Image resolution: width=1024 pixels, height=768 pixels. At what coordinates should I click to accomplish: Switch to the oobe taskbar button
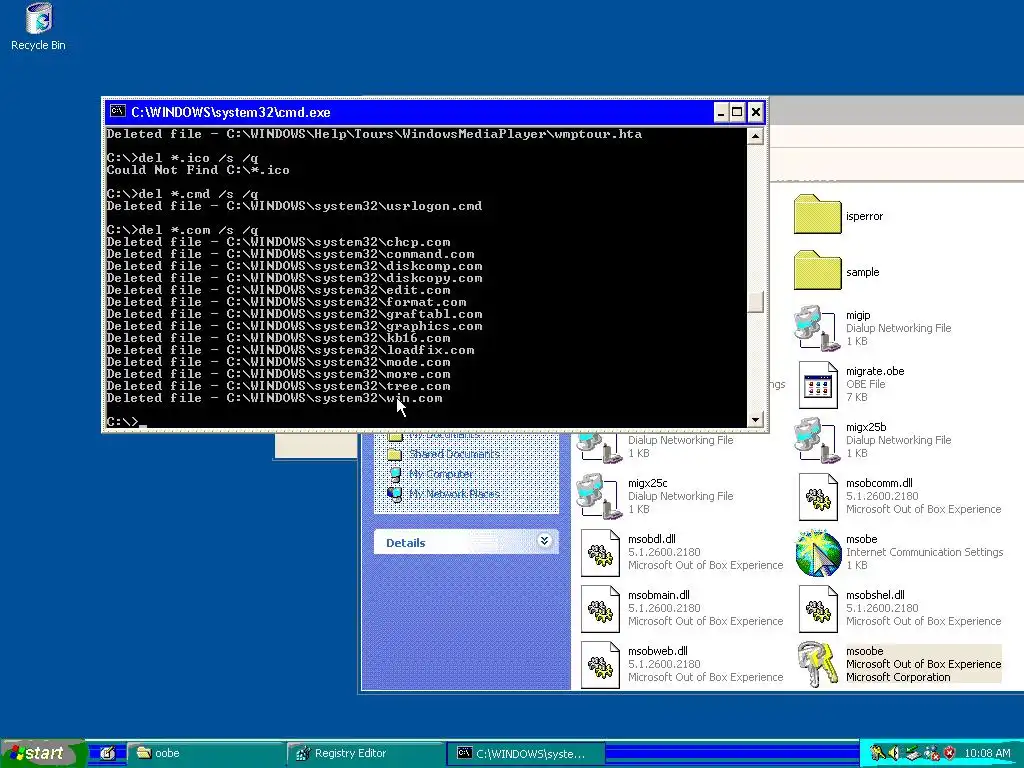point(206,753)
